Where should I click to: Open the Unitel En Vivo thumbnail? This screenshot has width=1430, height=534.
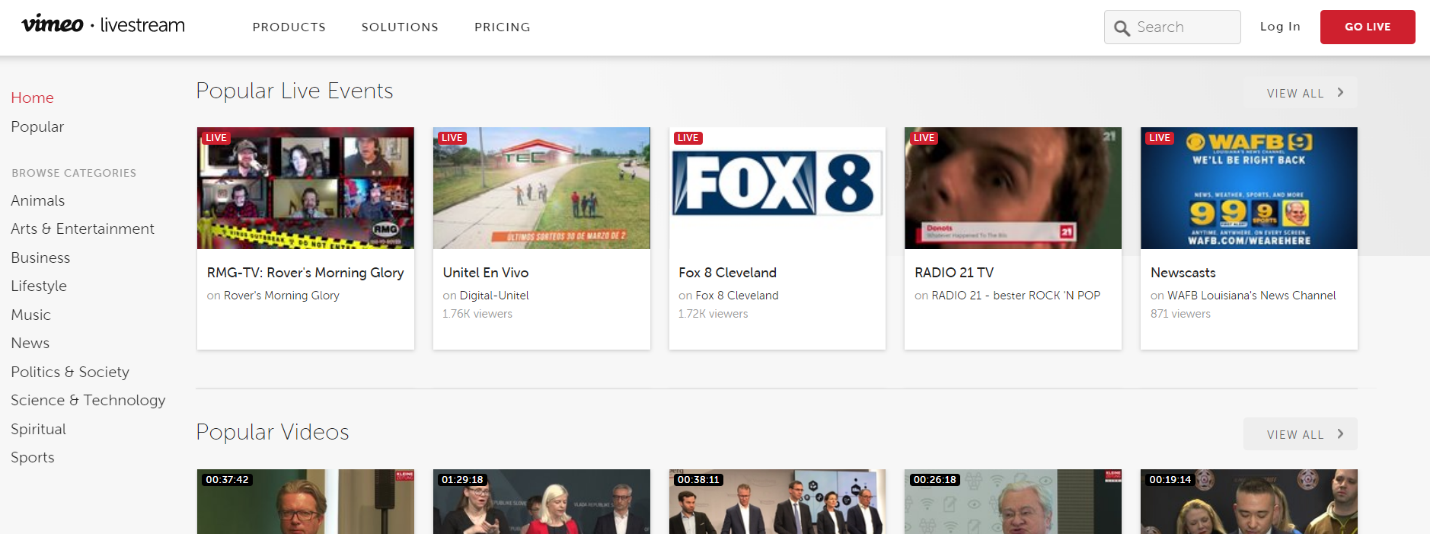point(541,188)
